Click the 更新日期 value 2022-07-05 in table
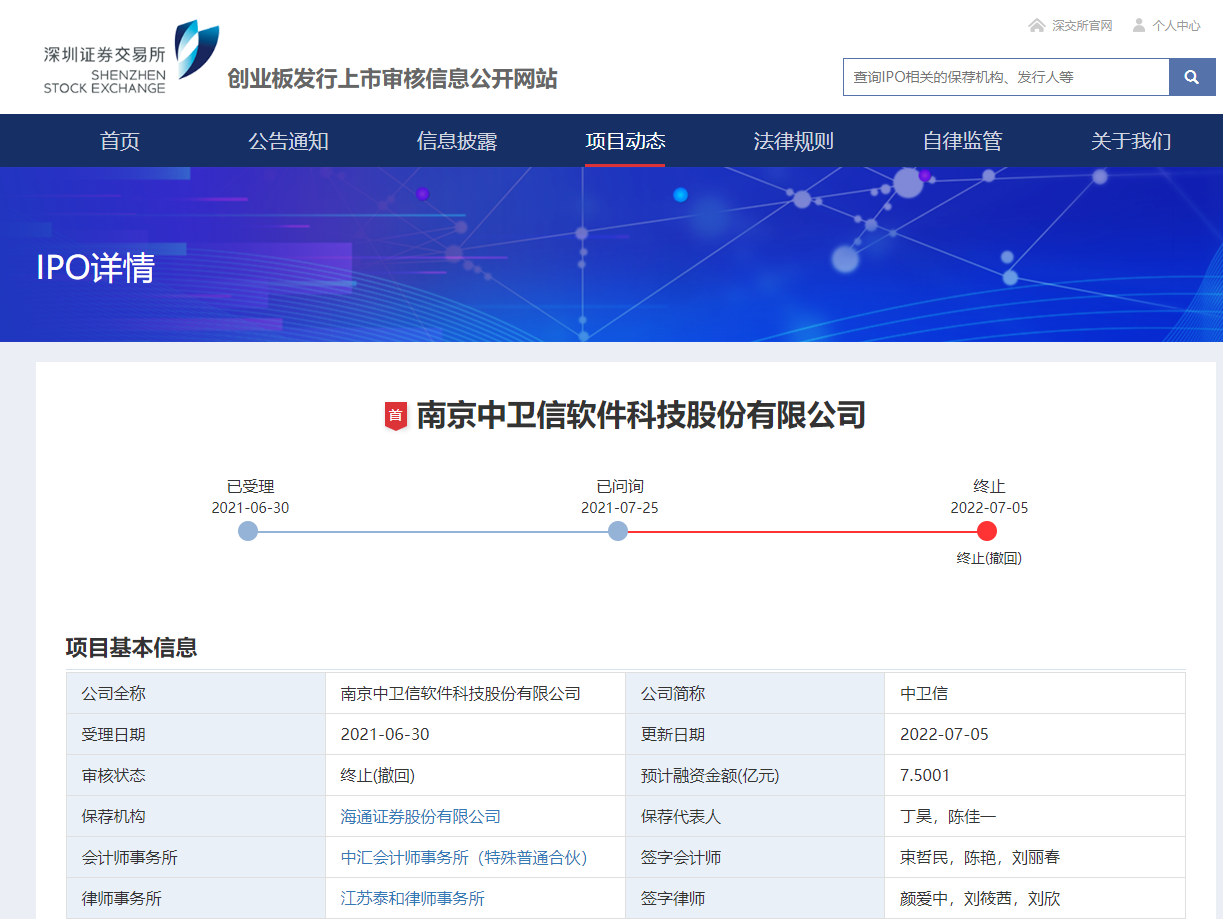1223x919 pixels. click(x=944, y=735)
